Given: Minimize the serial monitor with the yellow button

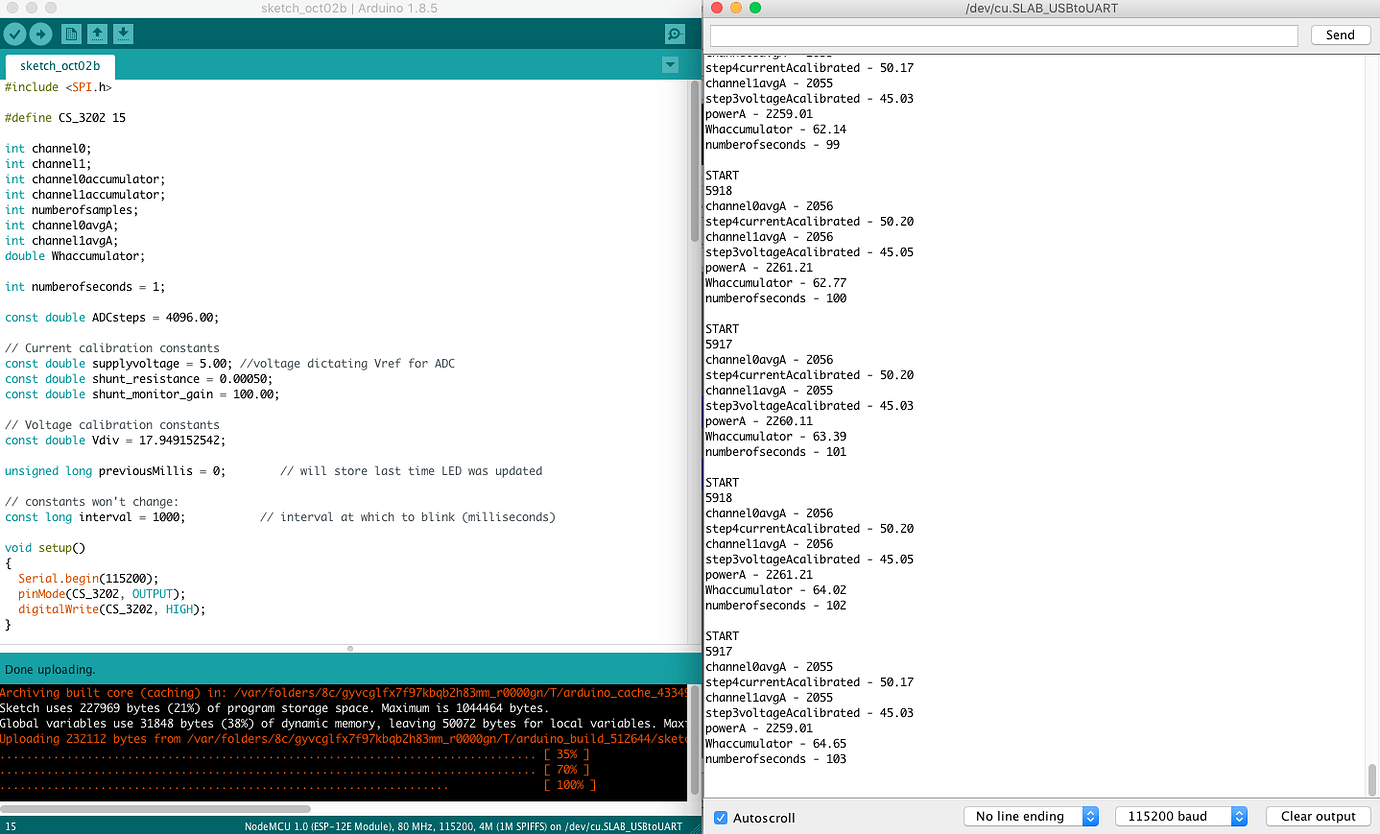Looking at the screenshot, I should 736,8.
